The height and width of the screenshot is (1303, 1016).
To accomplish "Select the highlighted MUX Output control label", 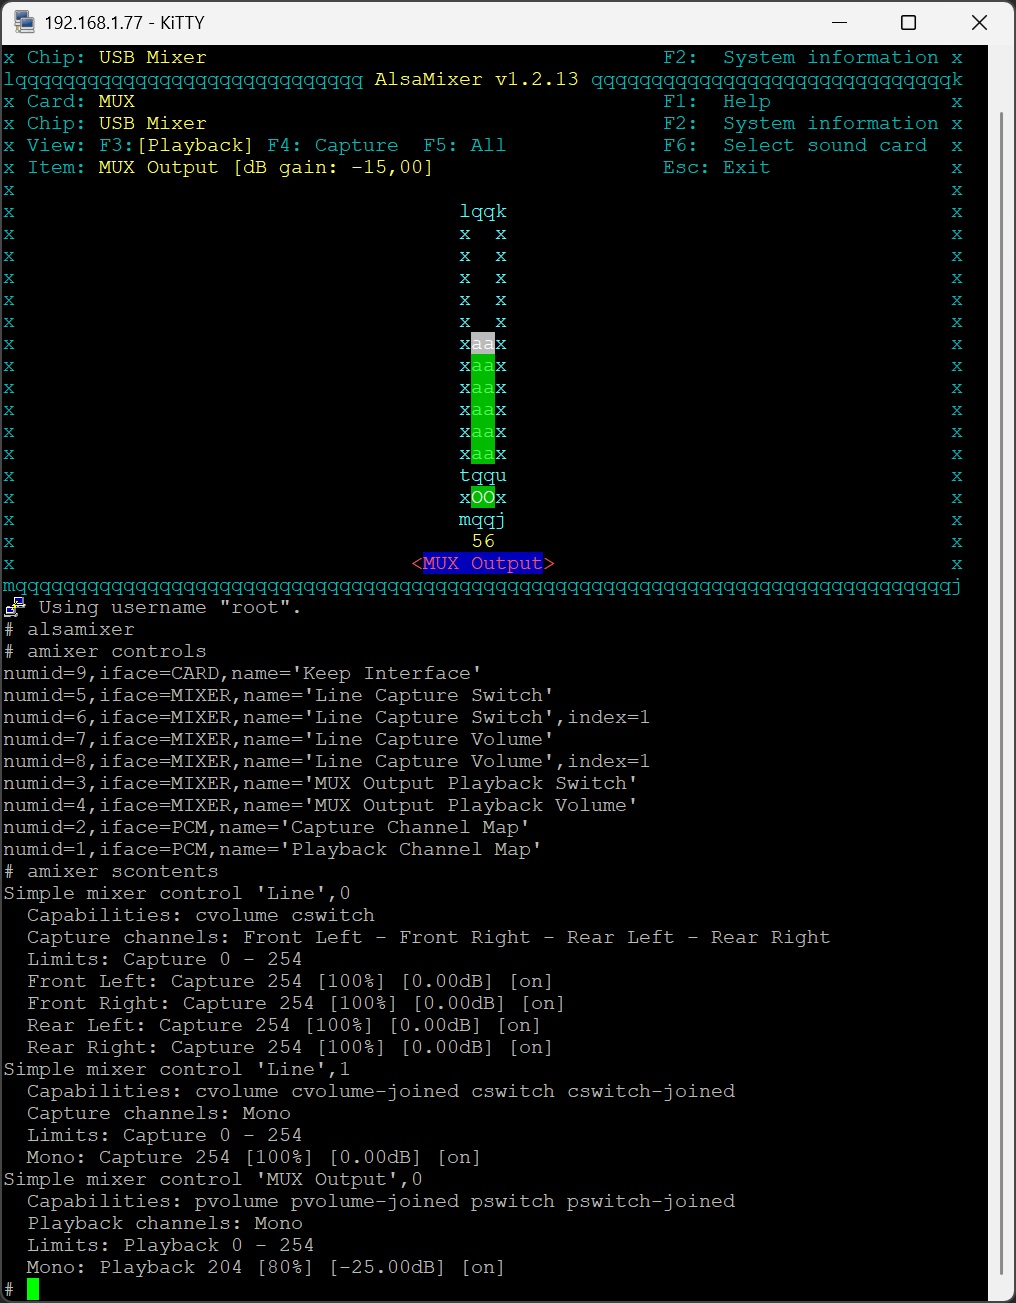I will 482,563.
